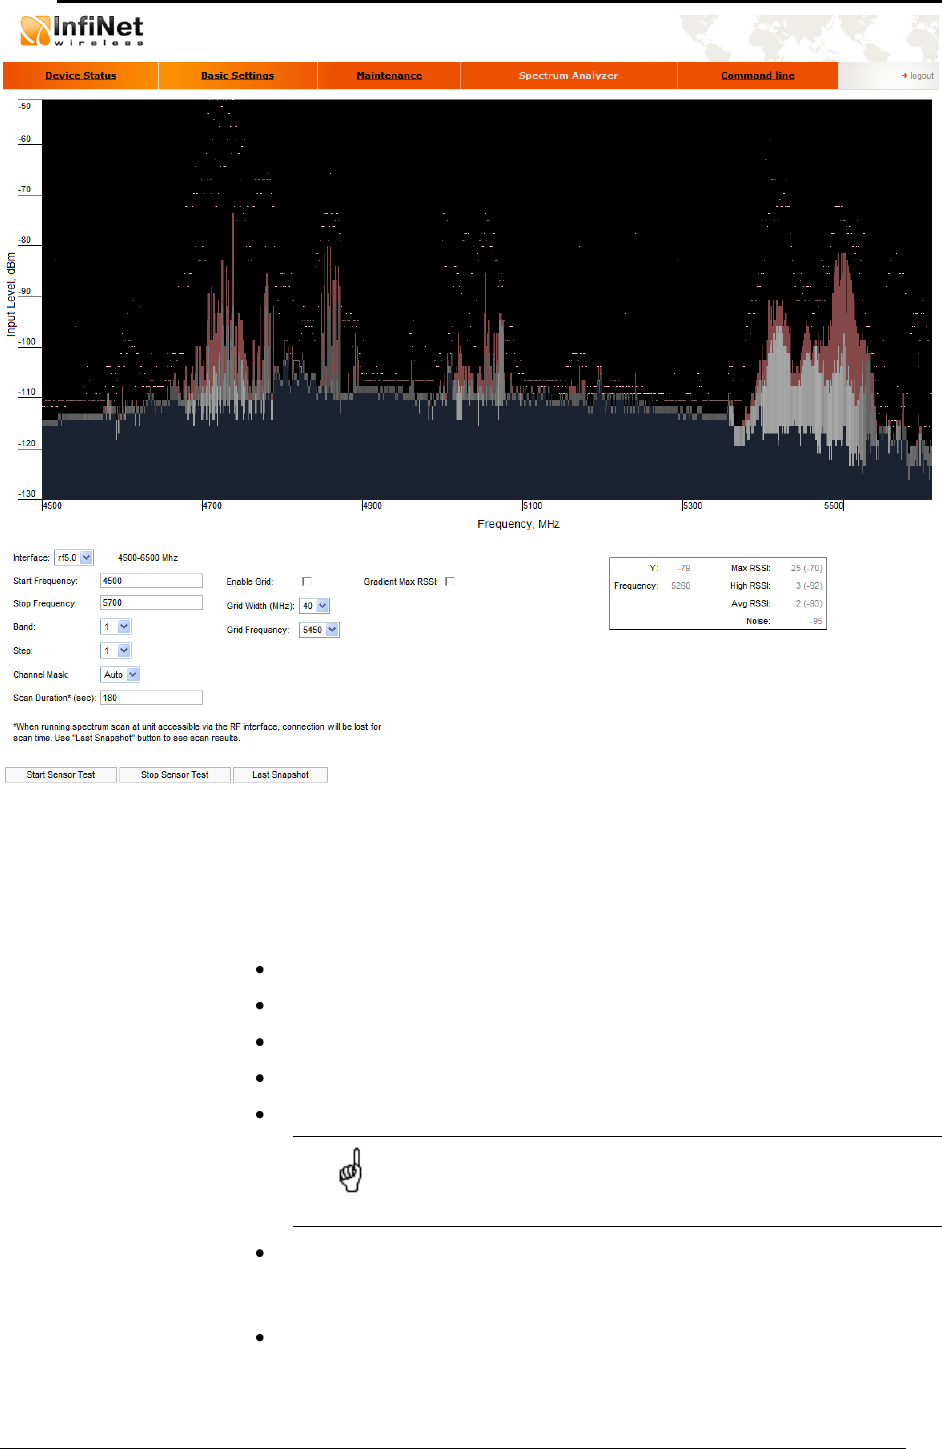Click the 5100 frequency axis tick label
This screenshot has width=942, height=1449.
click(x=533, y=506)
